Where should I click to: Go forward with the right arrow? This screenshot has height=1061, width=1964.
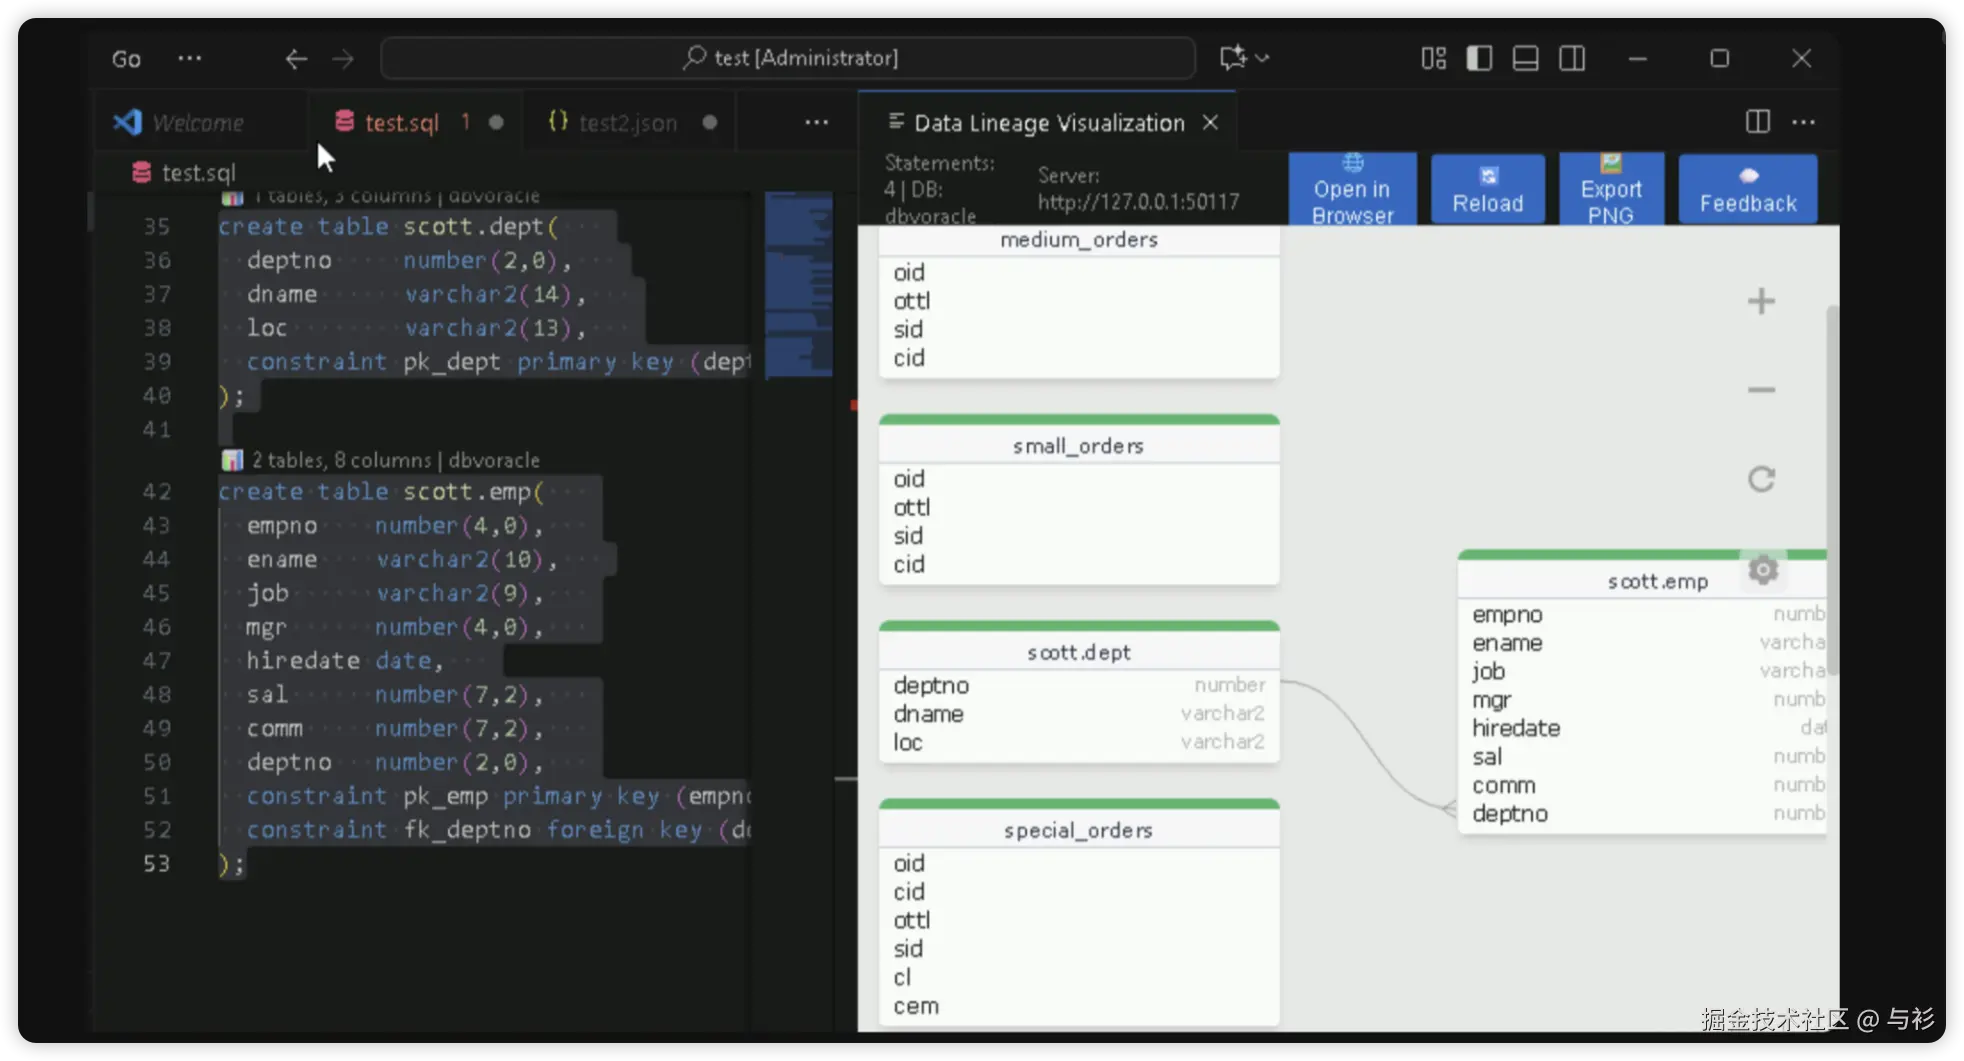pyautogui.click(x=343, y=59)
